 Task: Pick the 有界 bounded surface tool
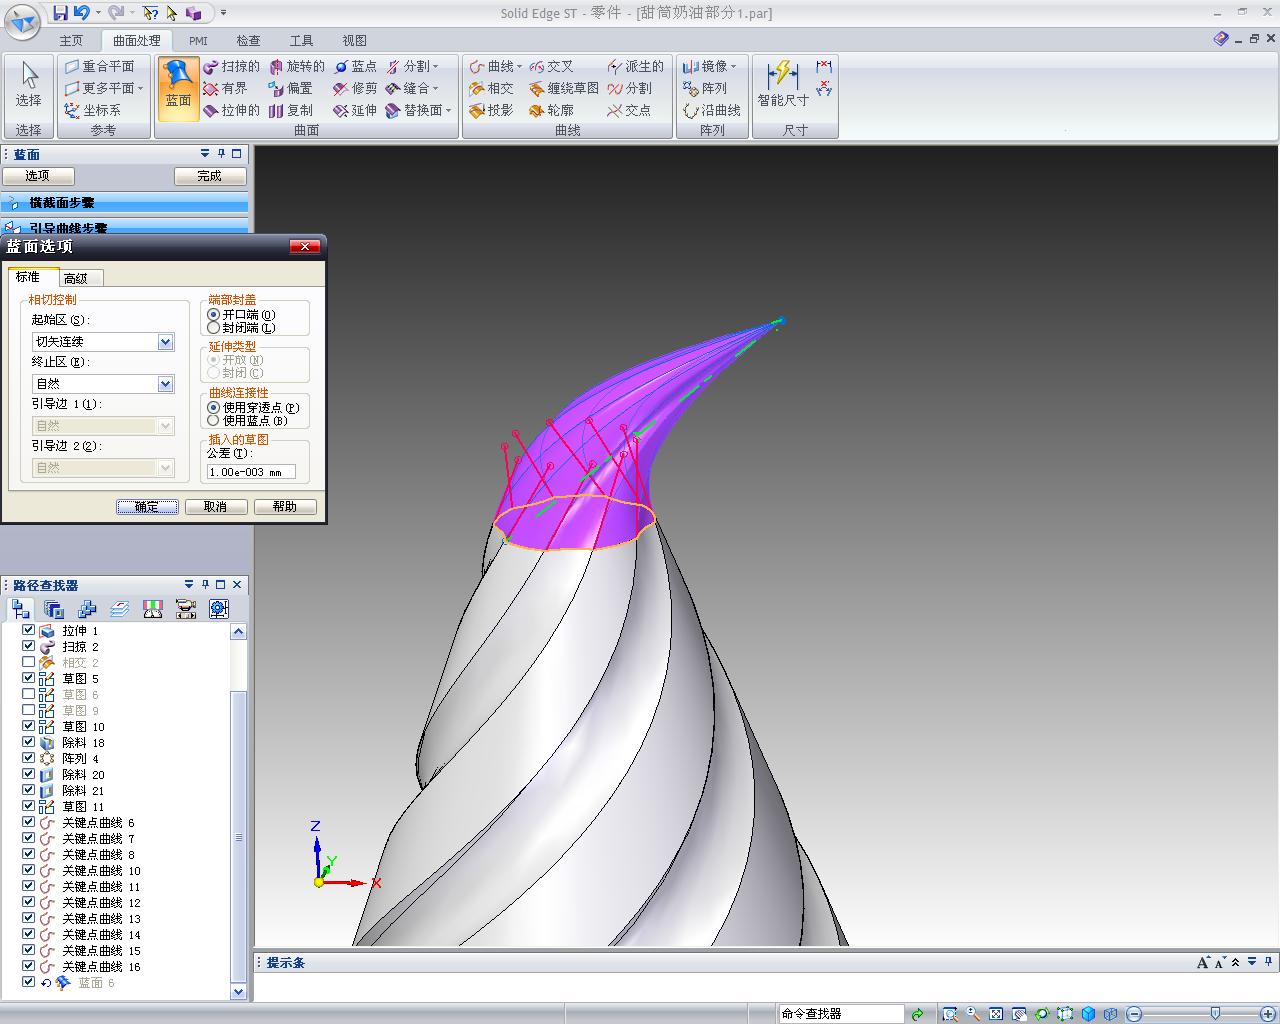click(x=225, y=88)
